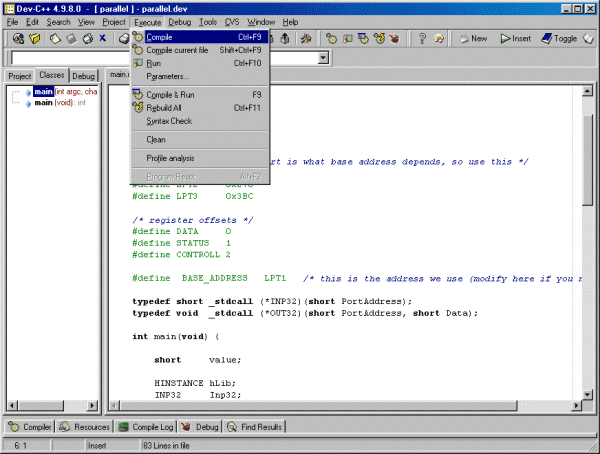The height and width of the screenshot is (454, 600).
Task: Click the toolbar icon with upward arrow
Action: (x=285, y=38)
